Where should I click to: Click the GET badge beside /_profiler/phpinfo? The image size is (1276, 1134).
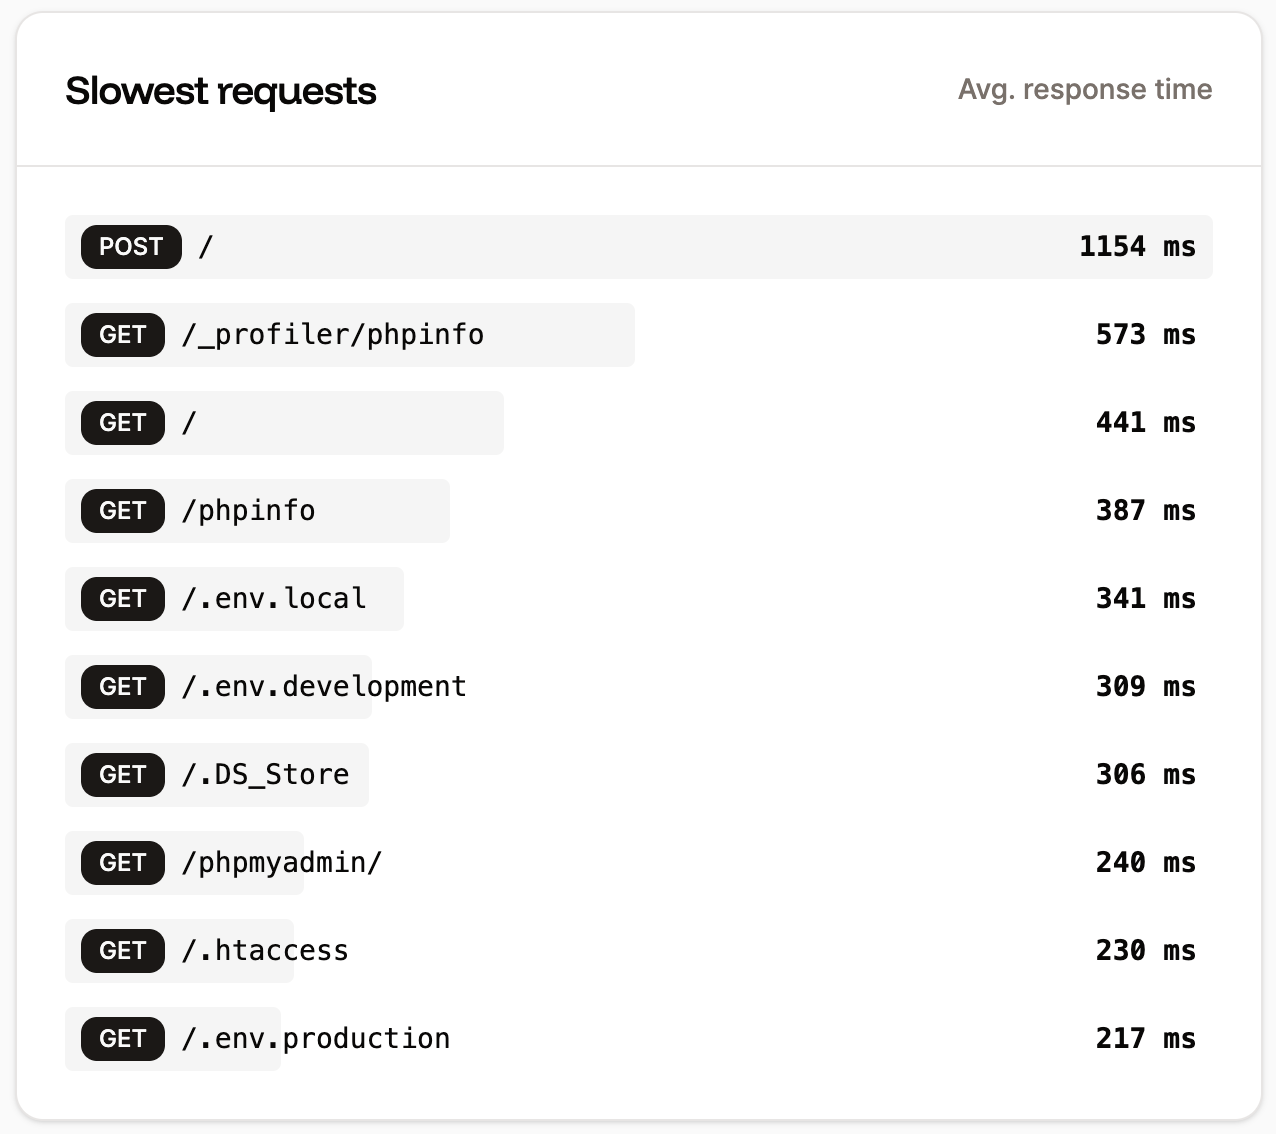click(122, 335)
